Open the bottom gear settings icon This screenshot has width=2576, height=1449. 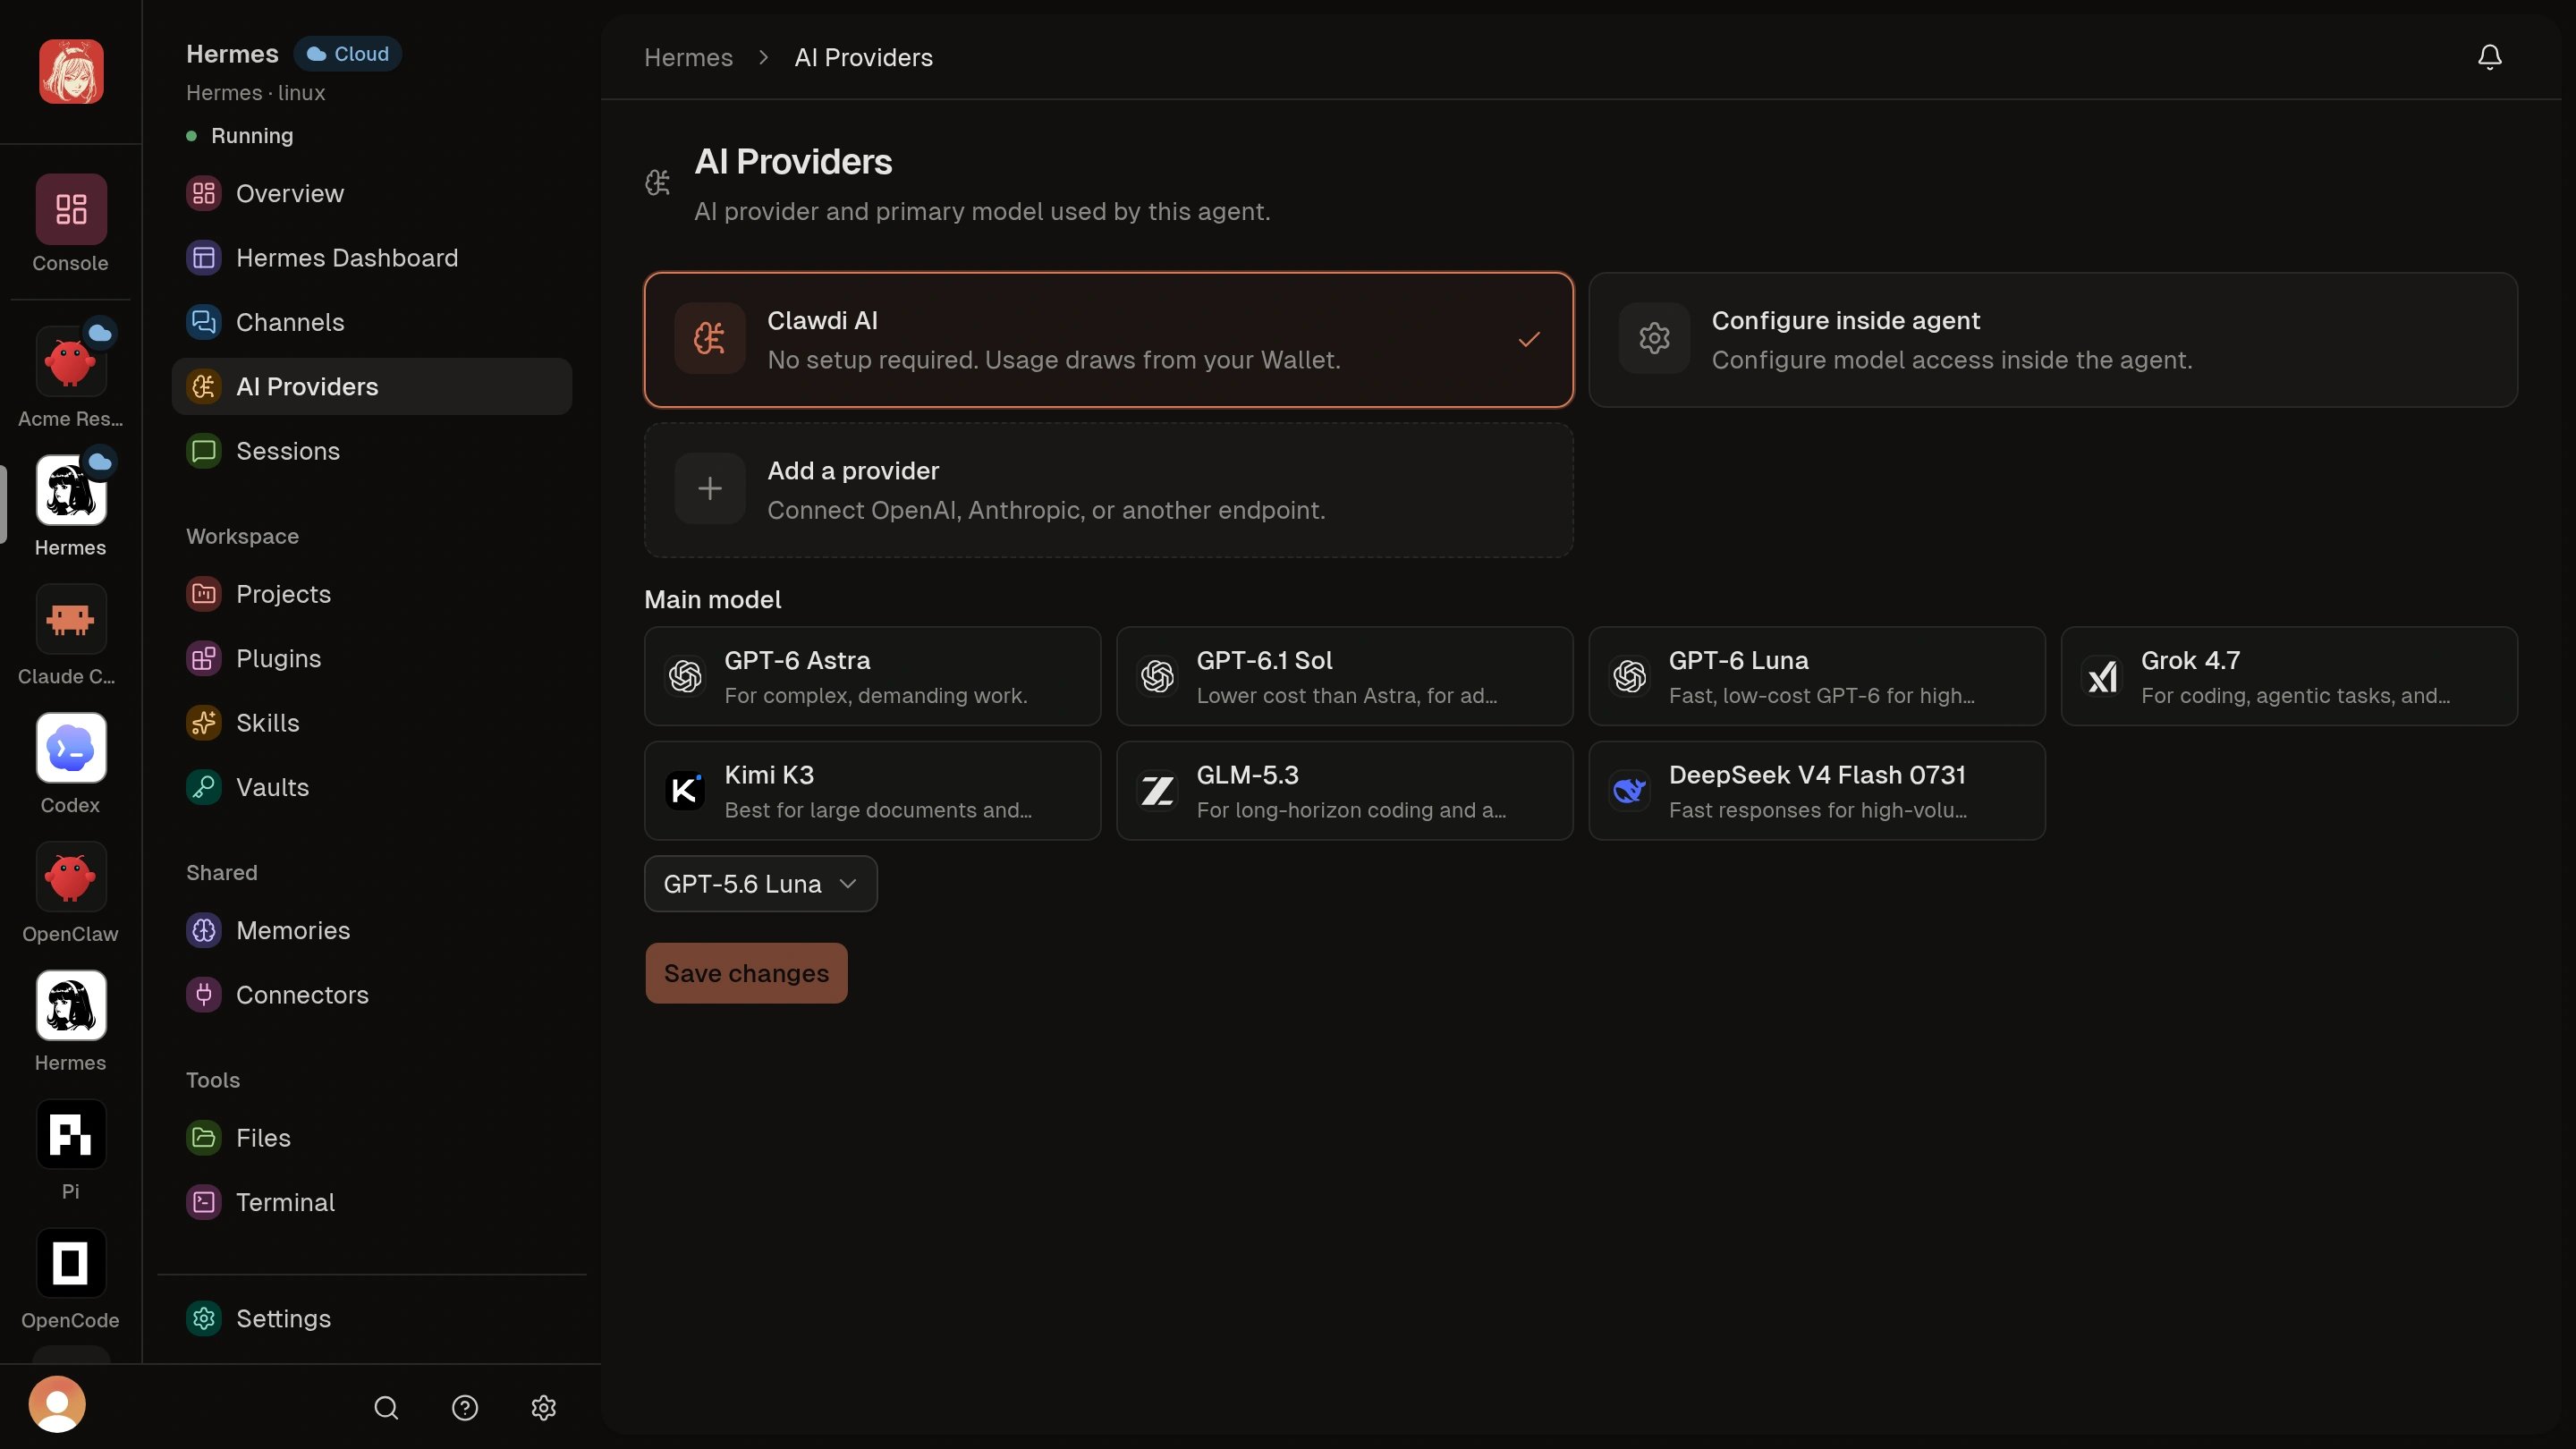pyautogui.click(x=543, y=1408)
